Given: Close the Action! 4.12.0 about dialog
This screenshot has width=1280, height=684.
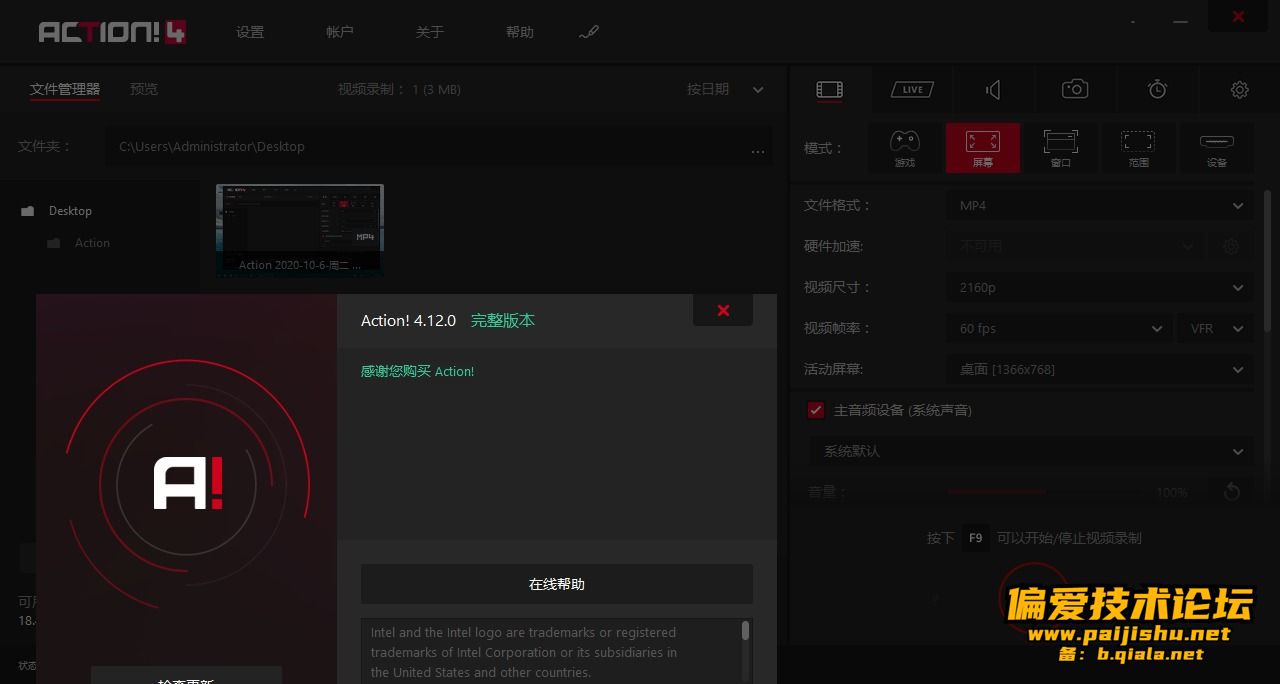Looking at the screenshot, I should 723,310.
